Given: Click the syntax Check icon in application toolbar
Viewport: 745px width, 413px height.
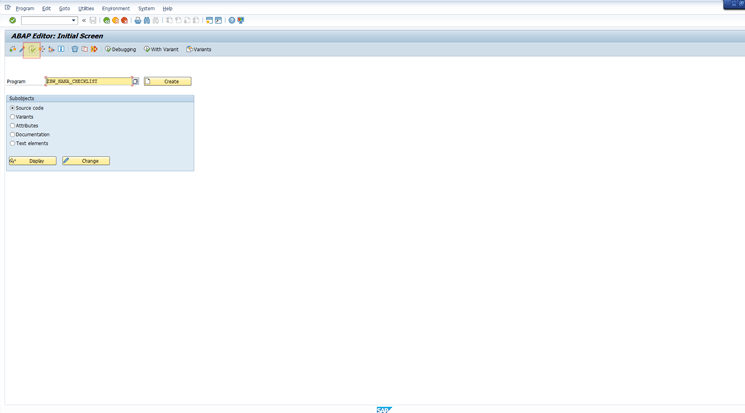Looking at the screenshot, I should pos(13,49).
